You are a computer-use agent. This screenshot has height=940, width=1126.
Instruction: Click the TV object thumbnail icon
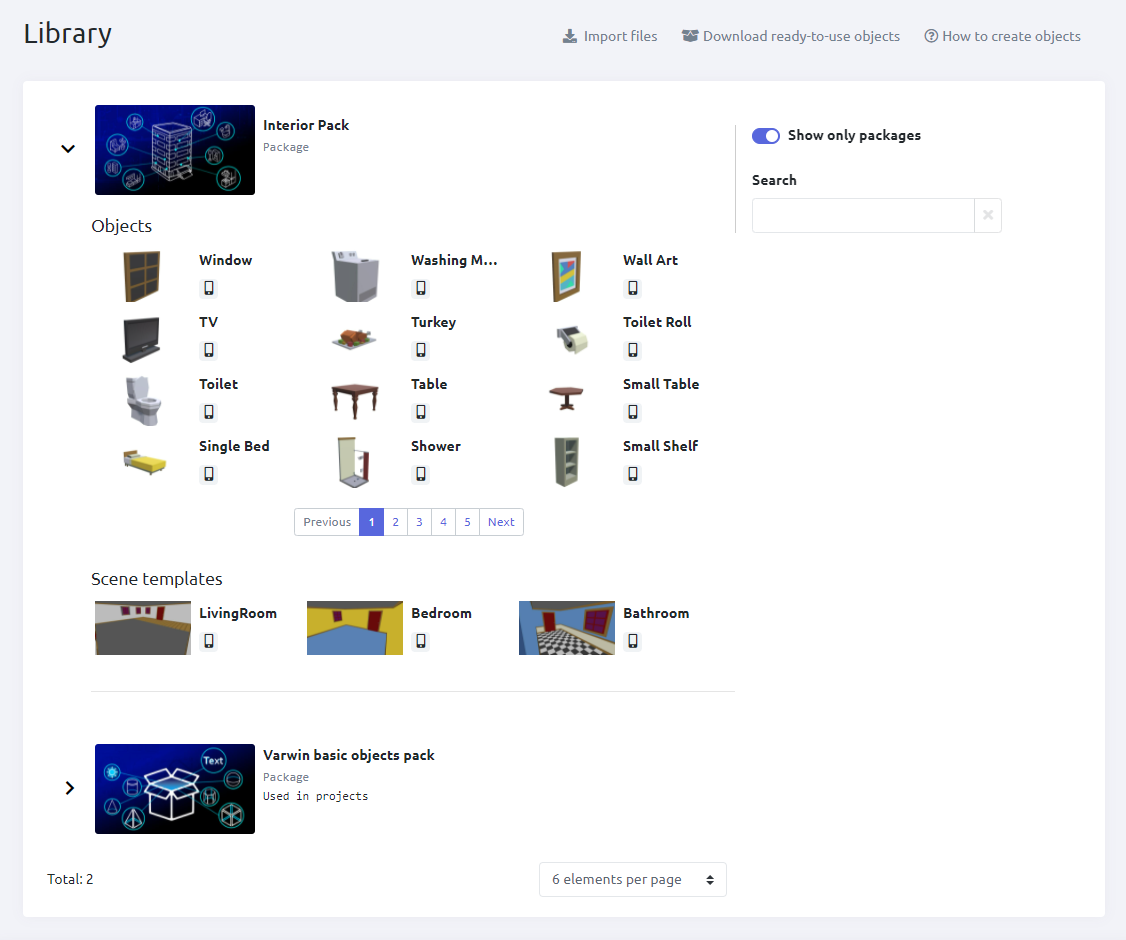point(141,339)
